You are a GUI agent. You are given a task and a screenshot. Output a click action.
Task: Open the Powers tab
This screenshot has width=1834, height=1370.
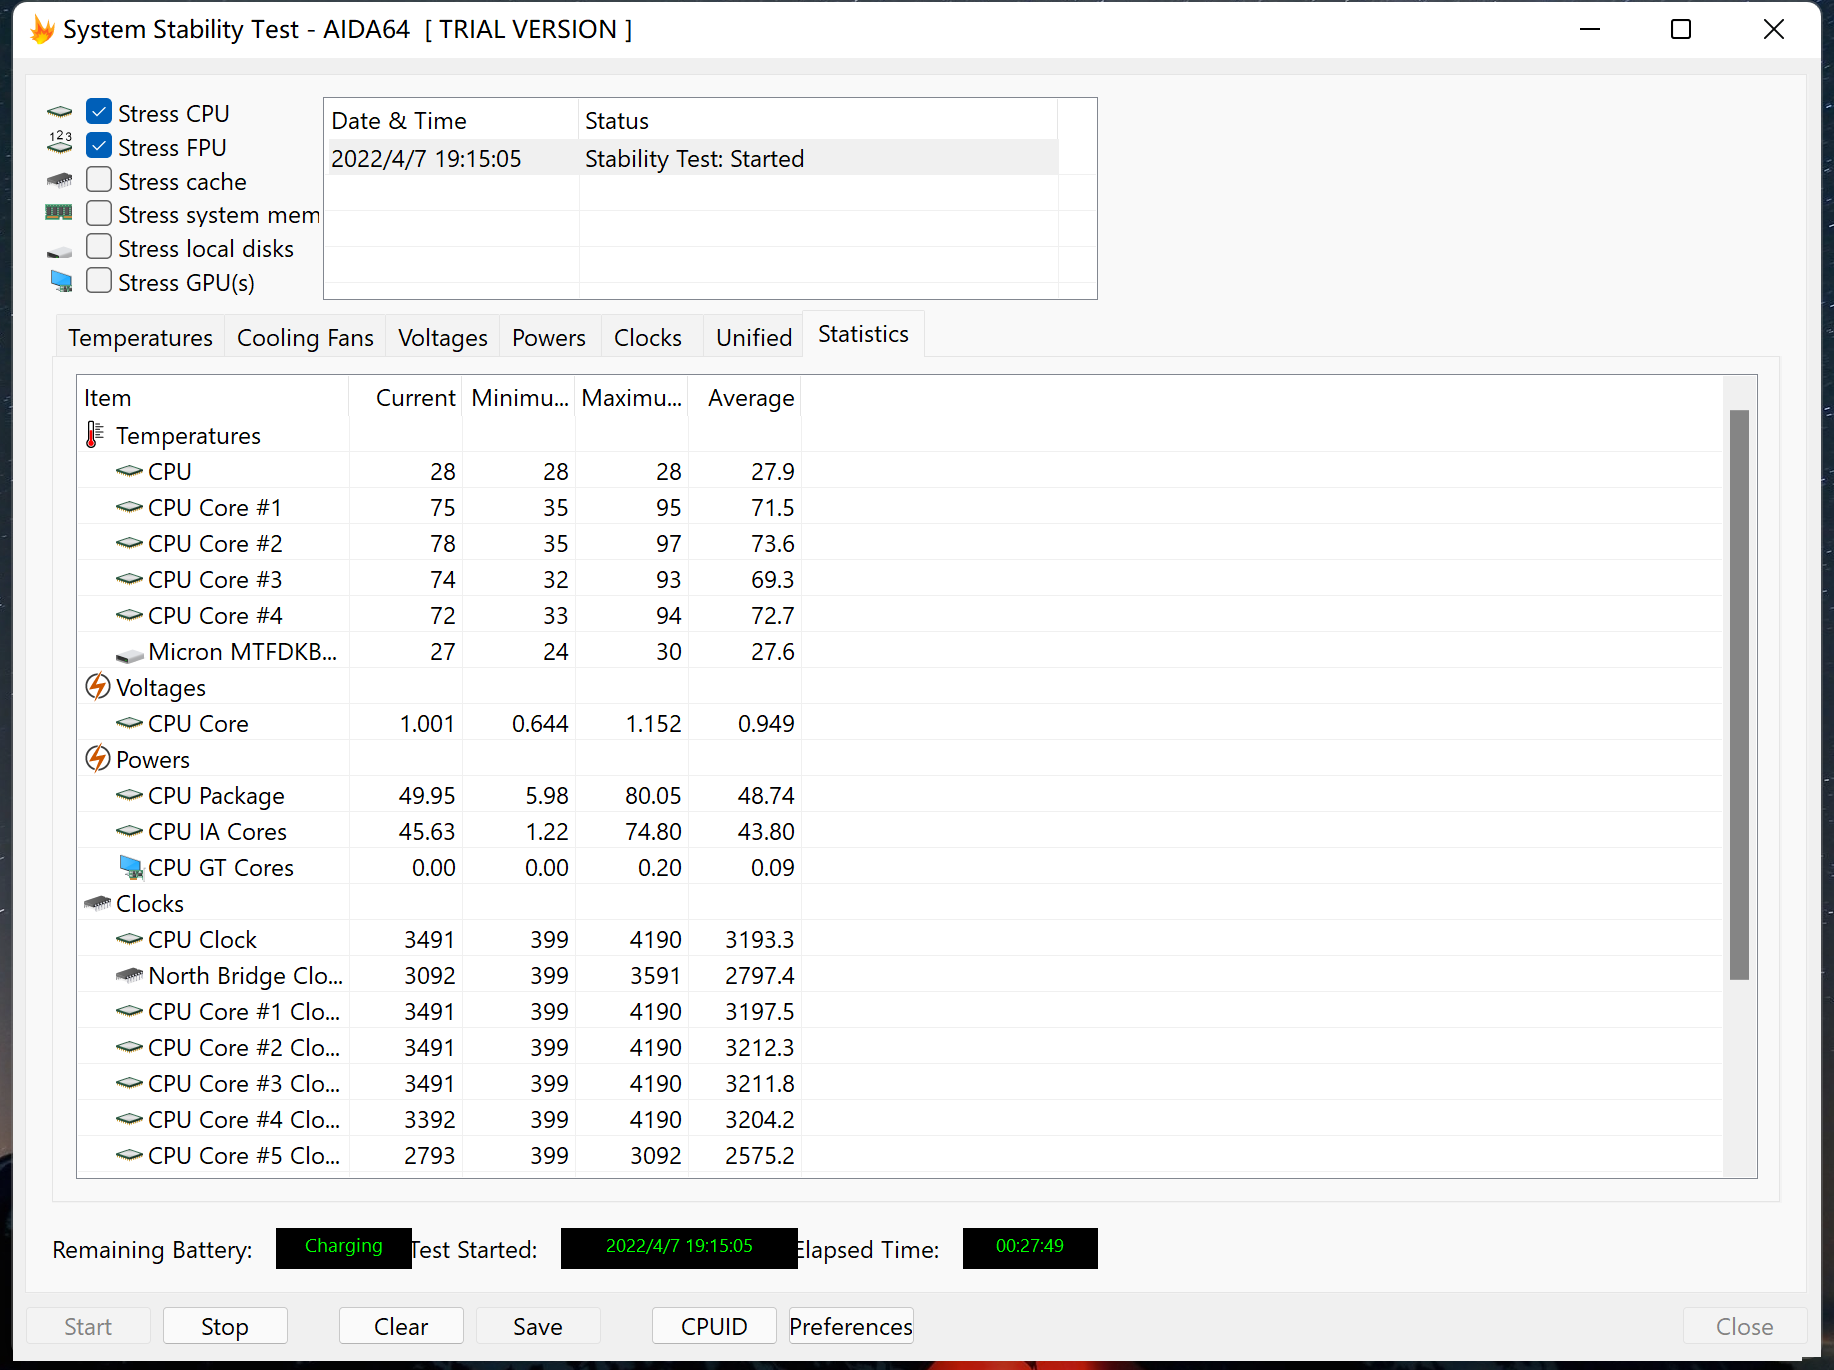(549, 338)
